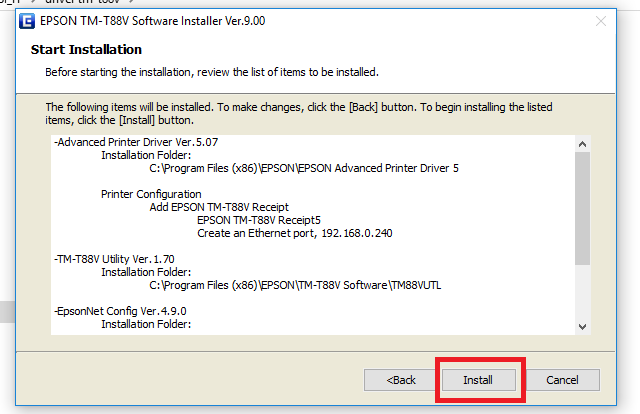
Task: Click the scroll up arrow in item list
Action: tap(582, 144)
